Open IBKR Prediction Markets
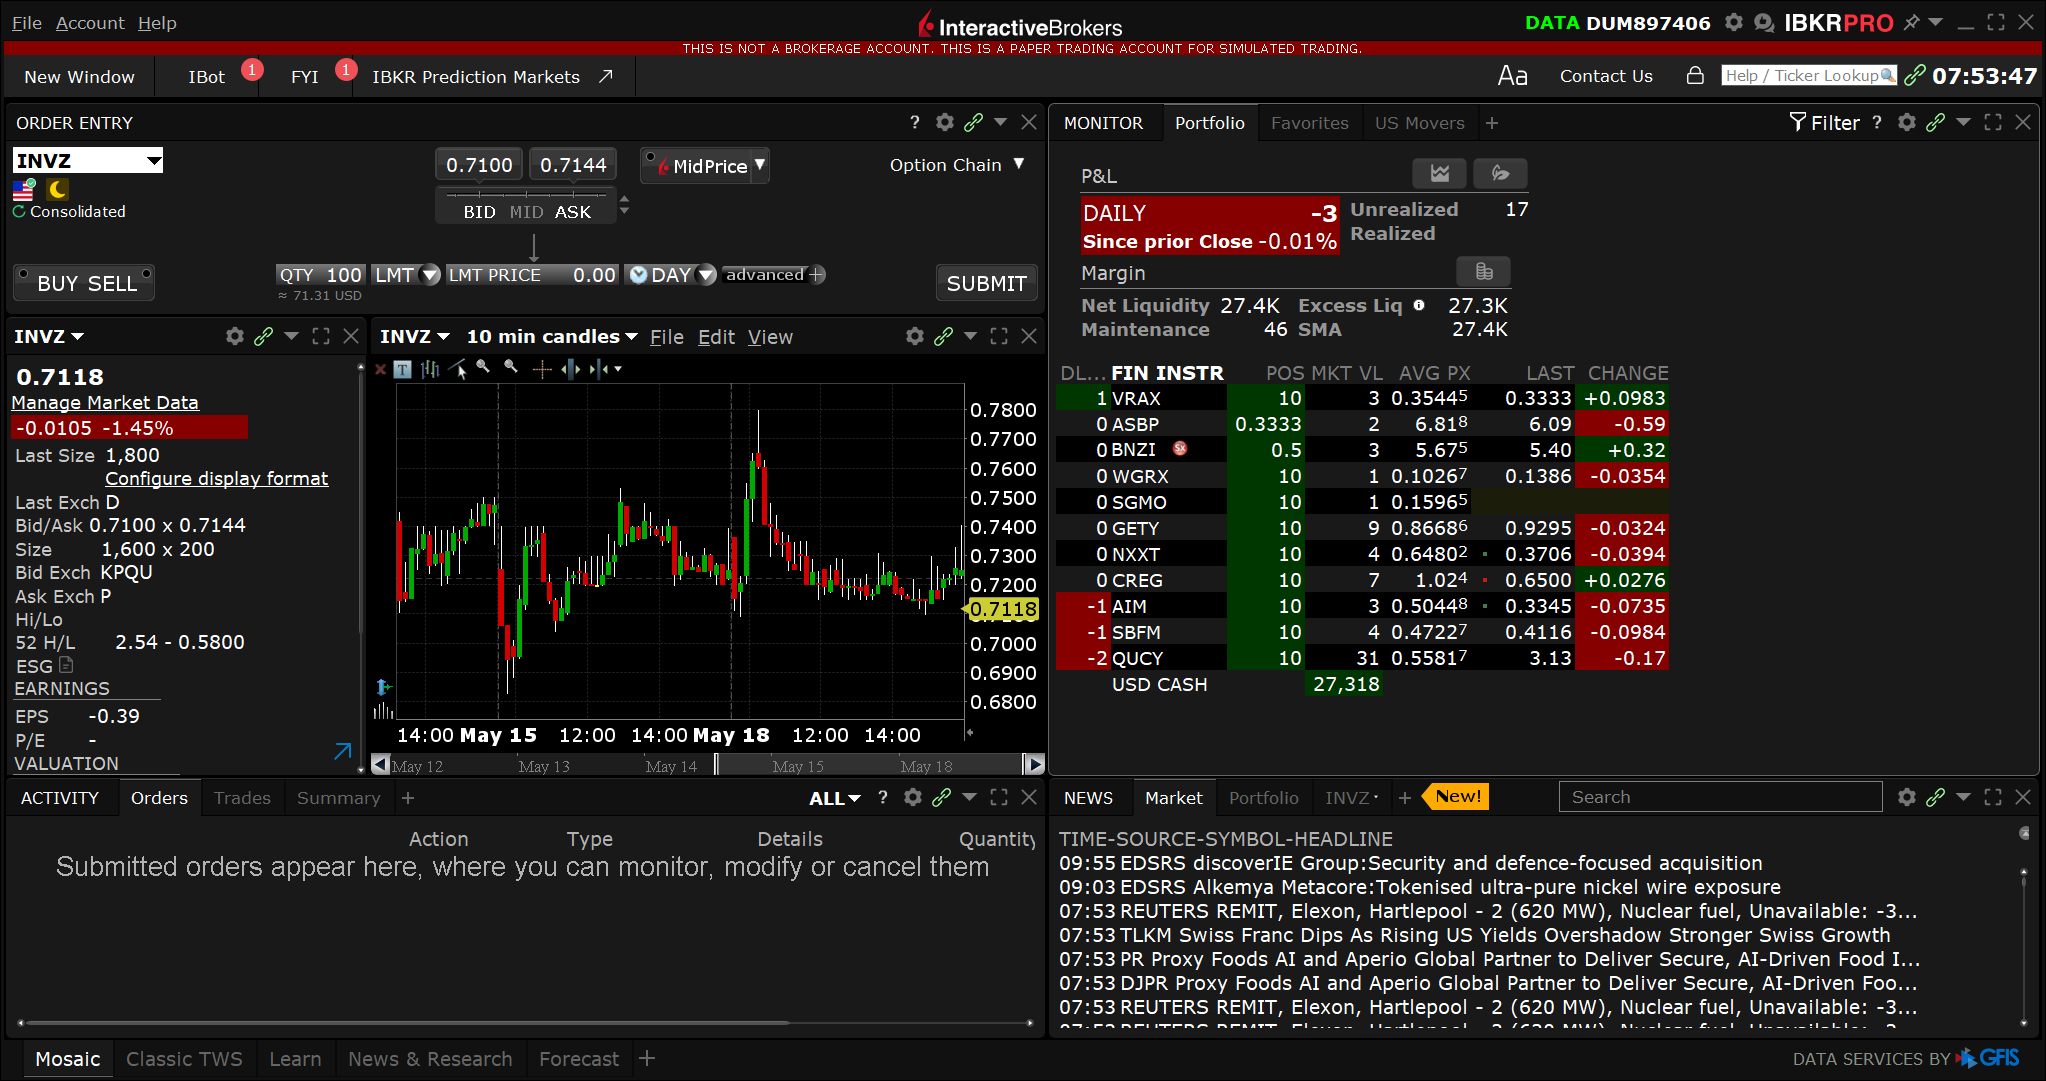Image resolution: width=2046 pixels, height=1081 pixels. 491,77
